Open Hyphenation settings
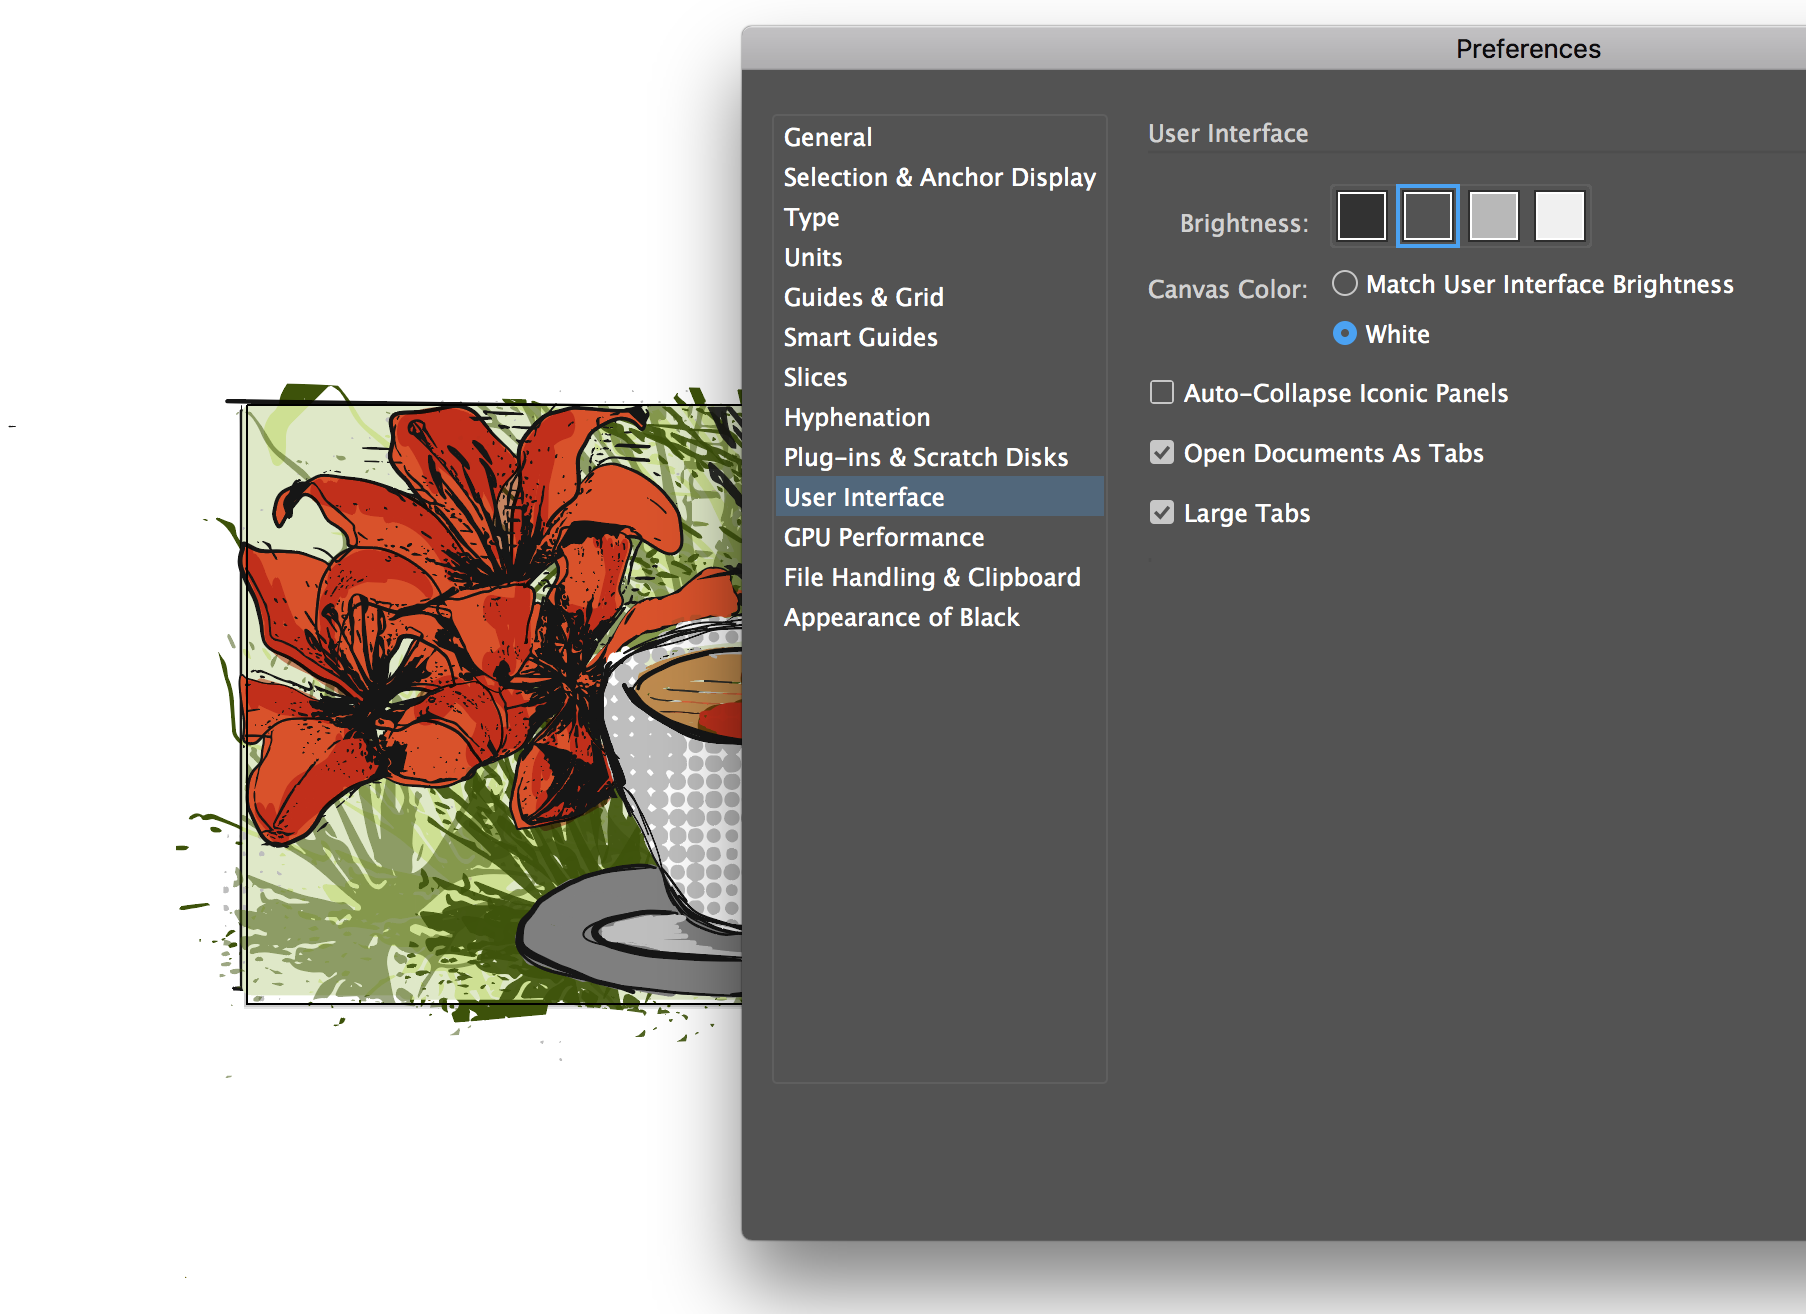Image resolution: width=1806 pixels, height=1314 pixels. (856, 417)
